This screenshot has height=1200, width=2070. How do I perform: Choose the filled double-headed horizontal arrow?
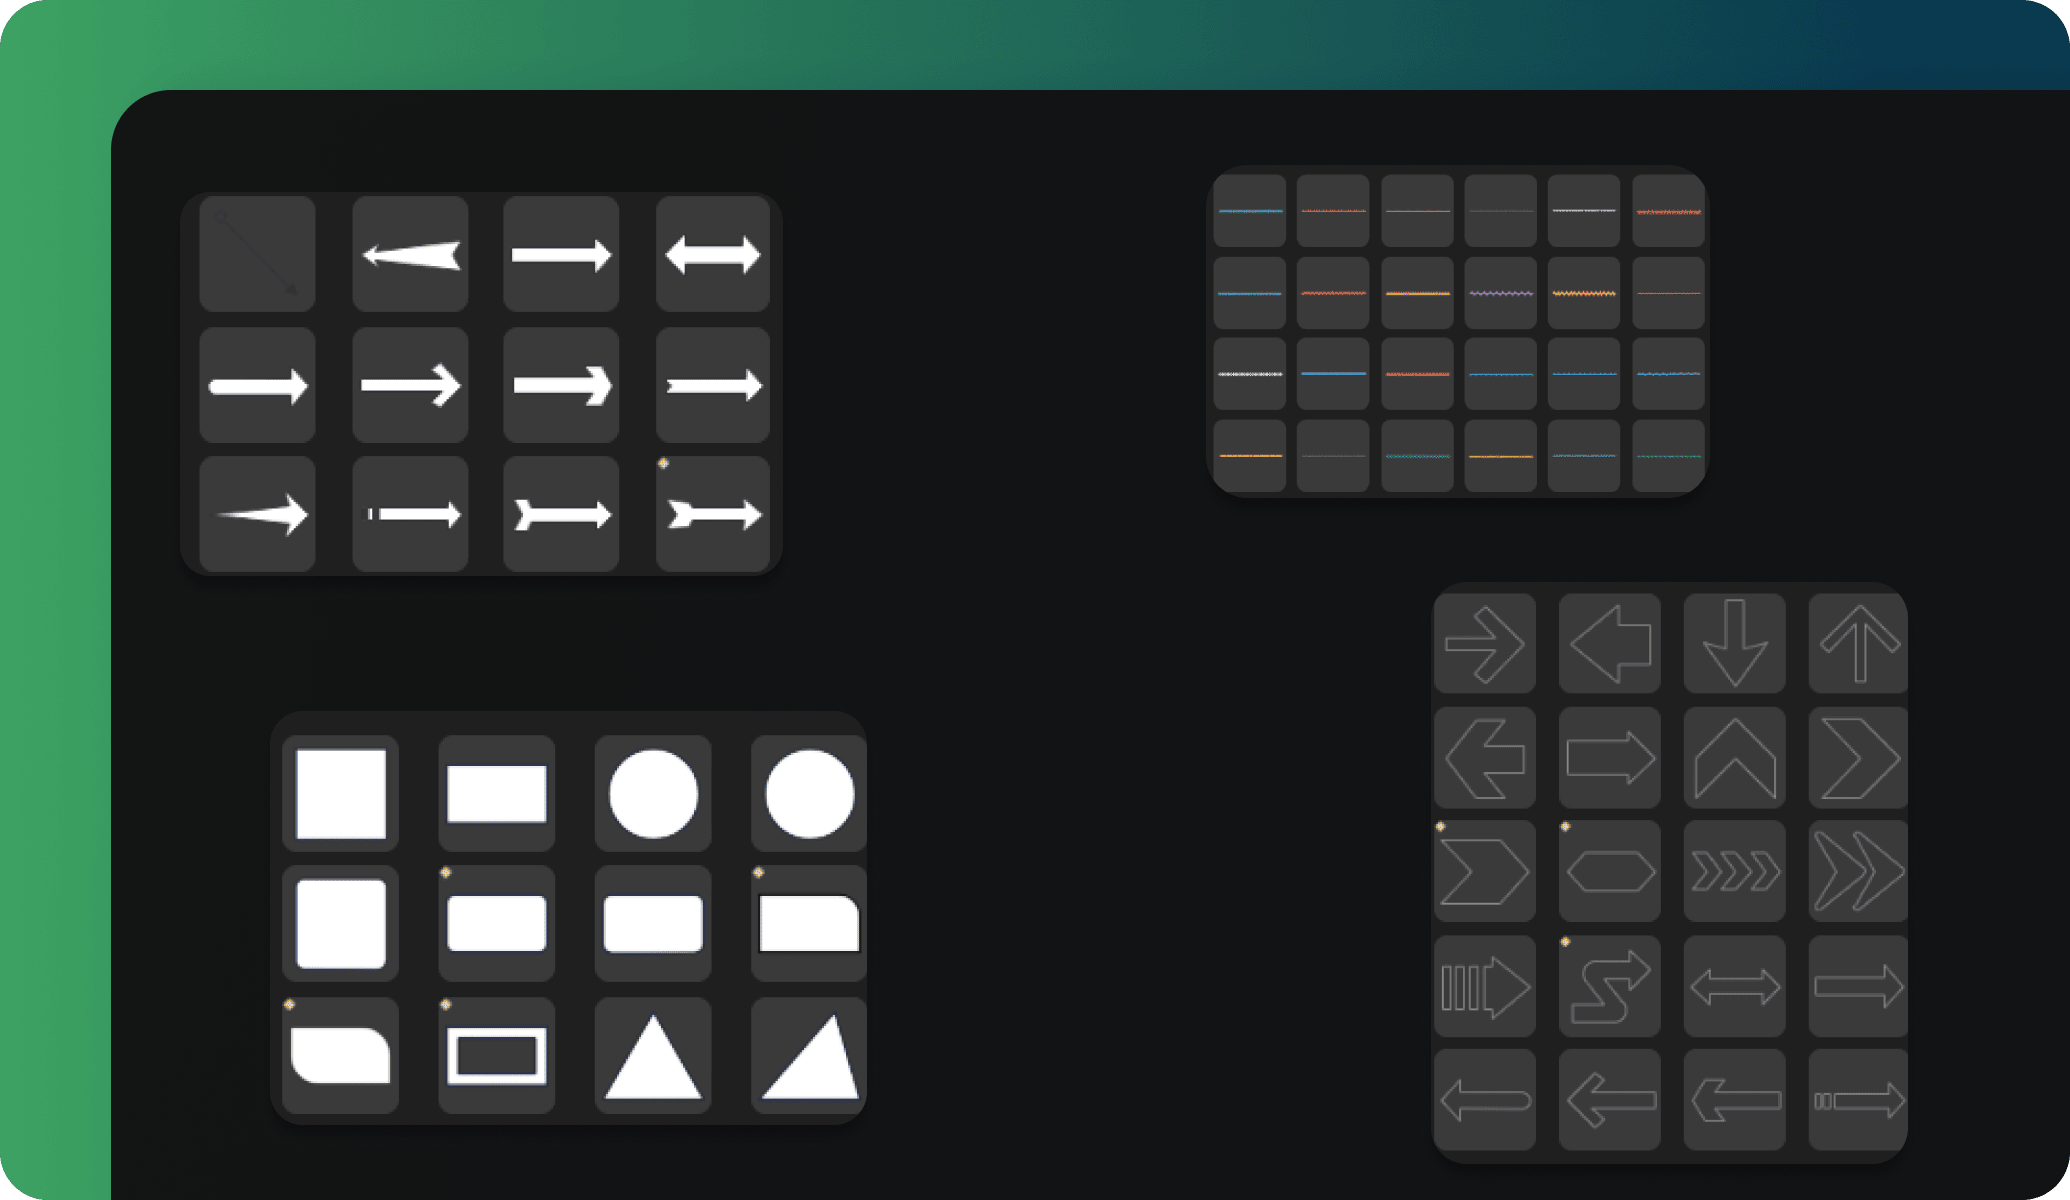click(x=712, y=254)
